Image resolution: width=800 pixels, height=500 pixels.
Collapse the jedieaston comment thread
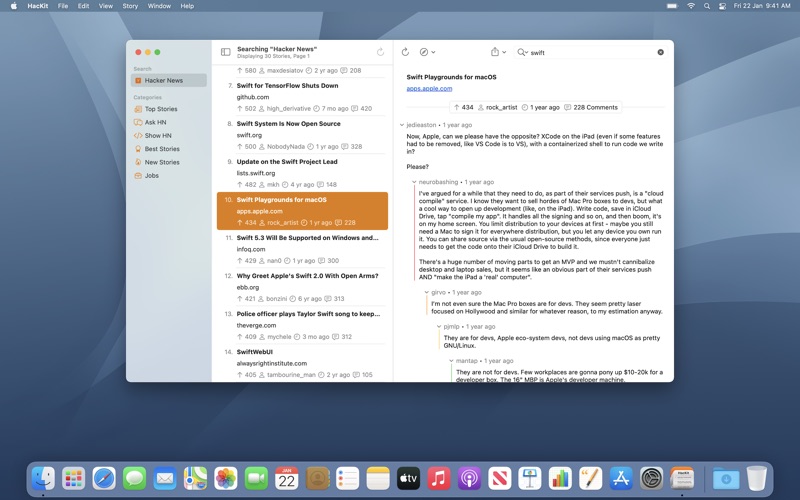(x=402, y=125)
